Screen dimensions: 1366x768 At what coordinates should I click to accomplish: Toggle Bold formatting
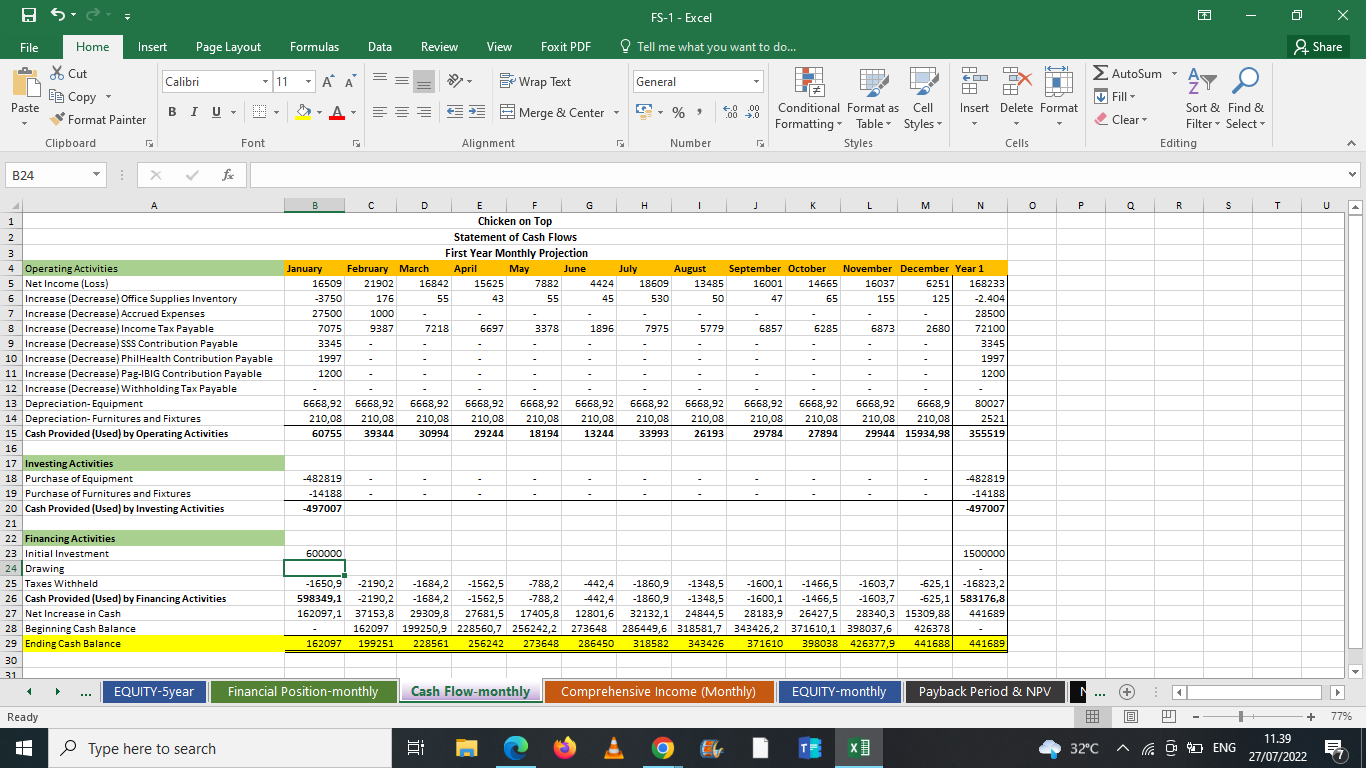[173, 113]
